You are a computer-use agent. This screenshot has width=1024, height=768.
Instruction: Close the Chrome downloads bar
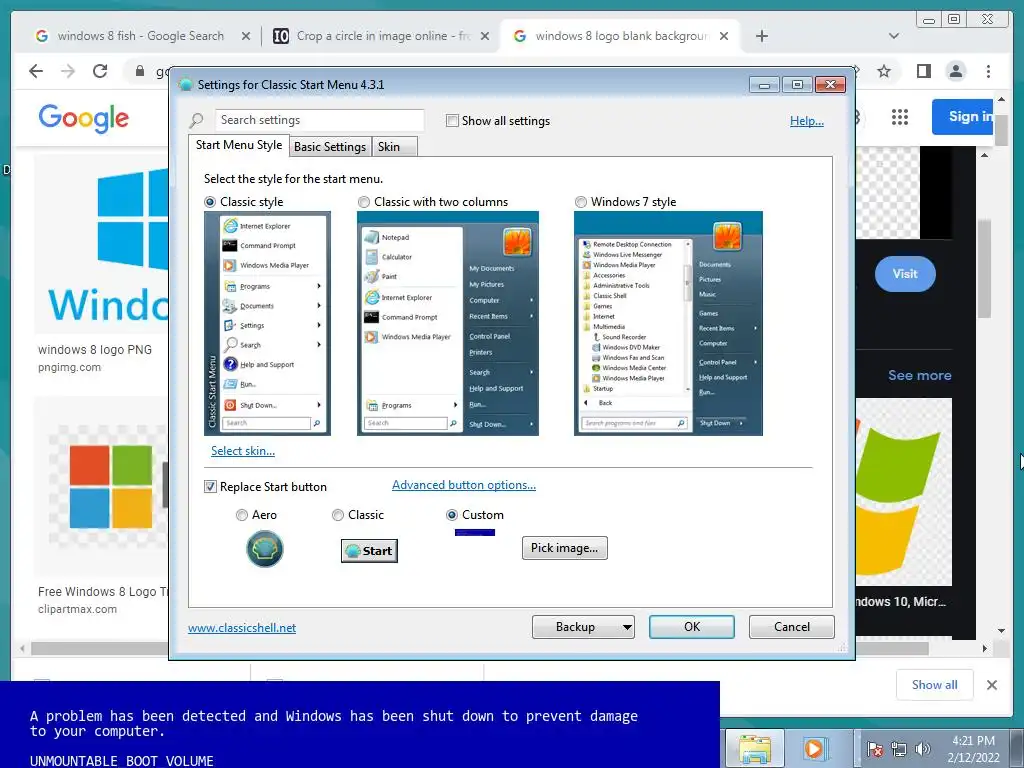coord(992,685)
